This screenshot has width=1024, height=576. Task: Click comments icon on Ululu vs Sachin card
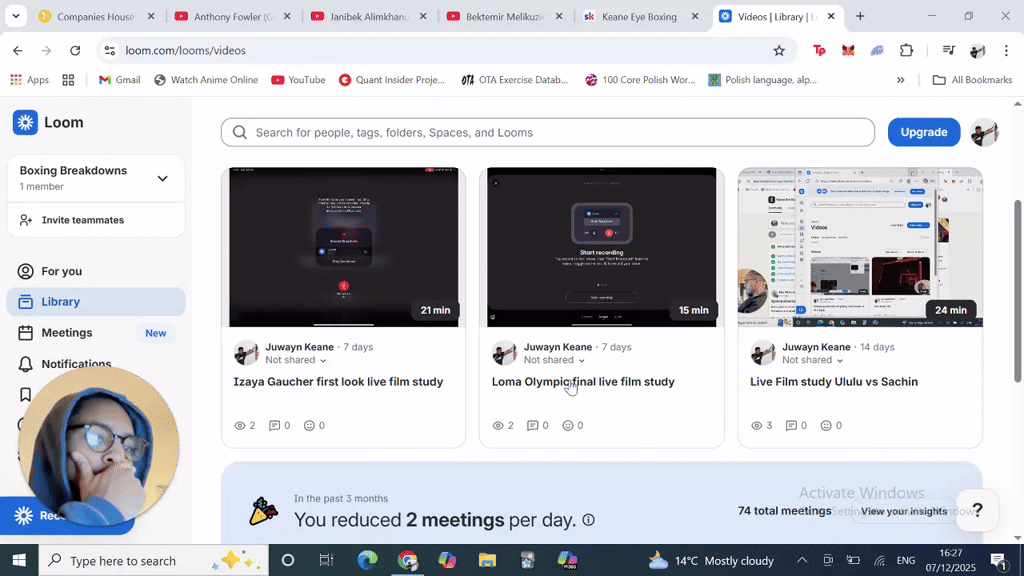click(792, 425)
